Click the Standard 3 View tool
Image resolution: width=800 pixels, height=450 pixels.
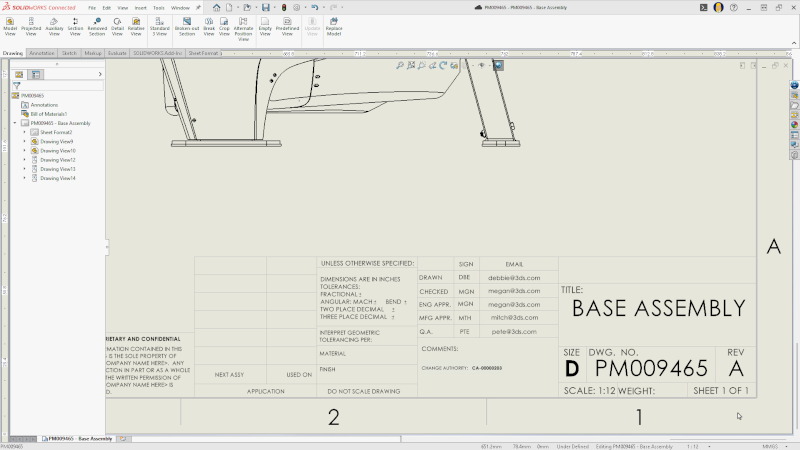click(160, 24)
